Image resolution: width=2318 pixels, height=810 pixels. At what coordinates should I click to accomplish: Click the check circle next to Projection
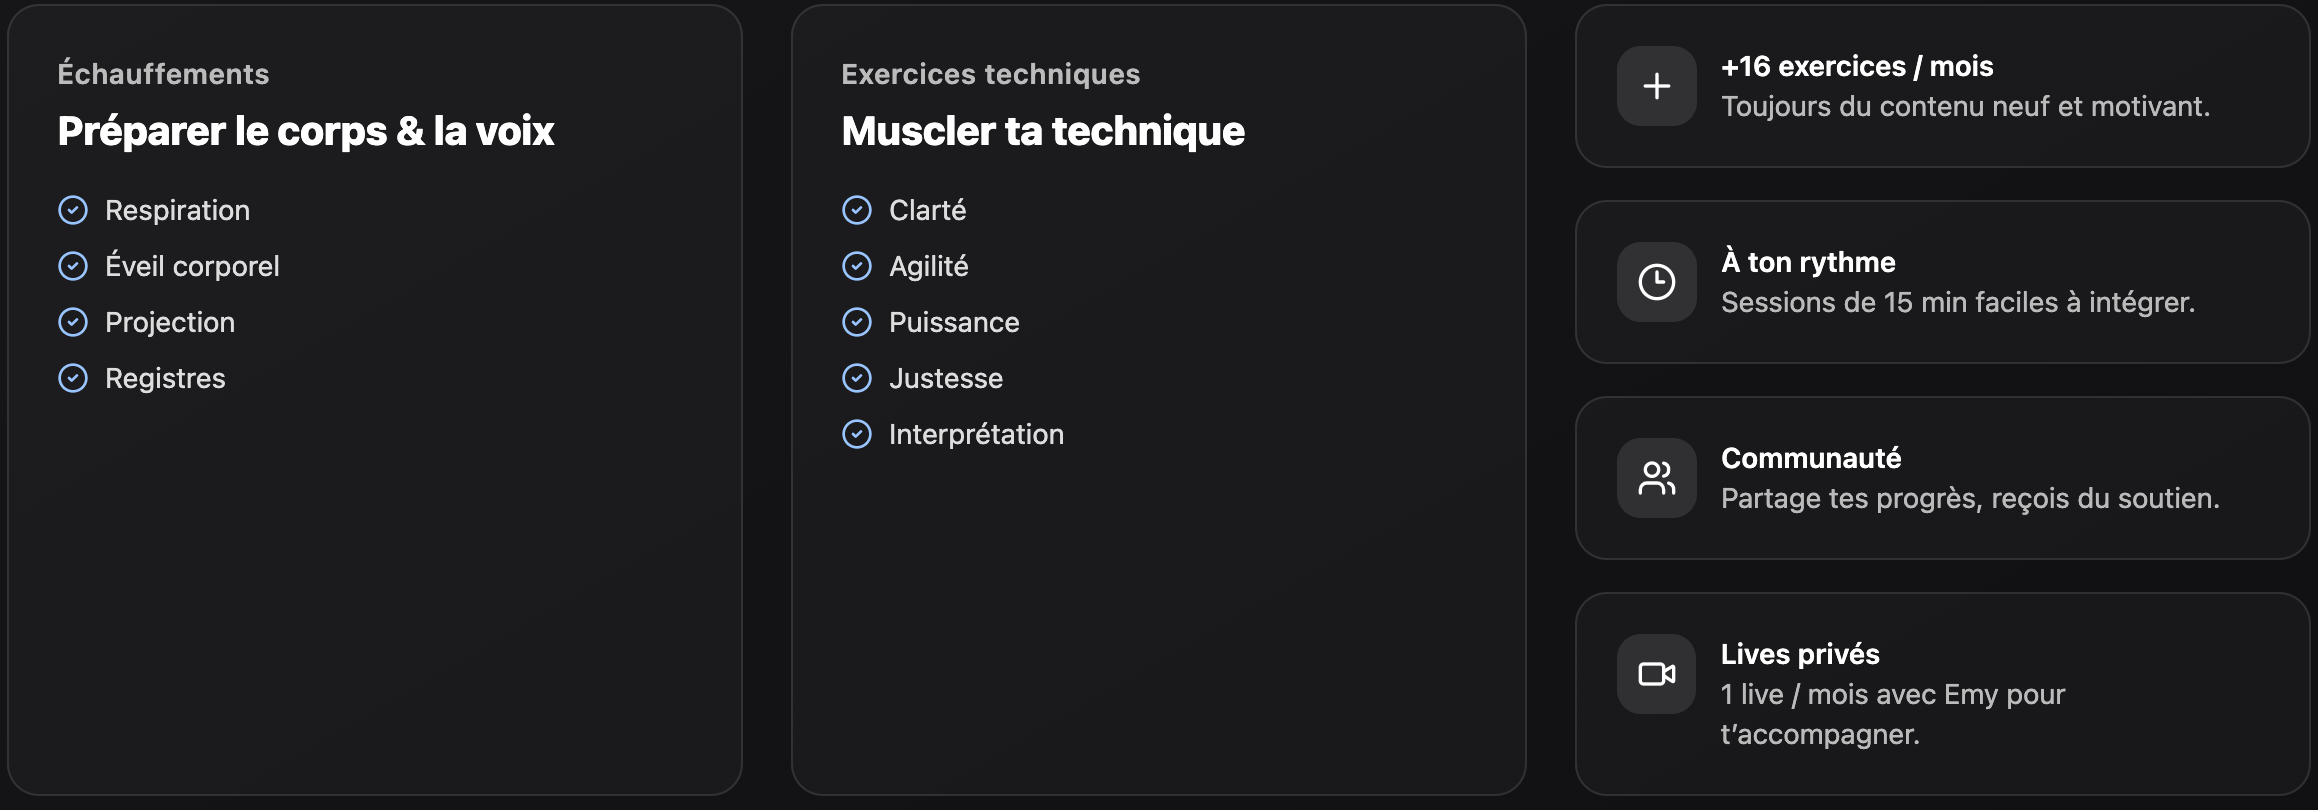pyautogui.click(x=73, y=322)
